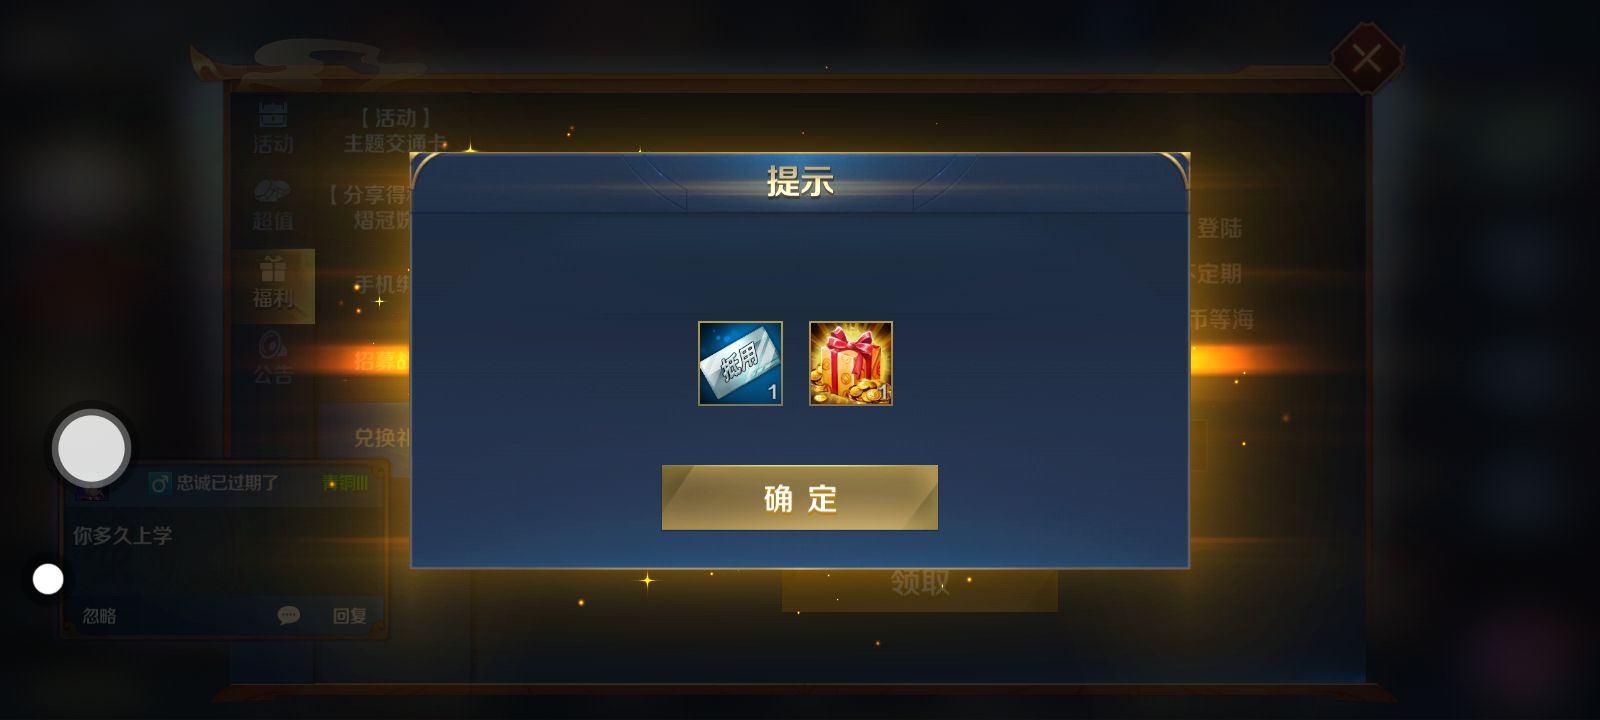
Task: Switch to the 超值 sidebar tab
Action: tap(273, 205)
